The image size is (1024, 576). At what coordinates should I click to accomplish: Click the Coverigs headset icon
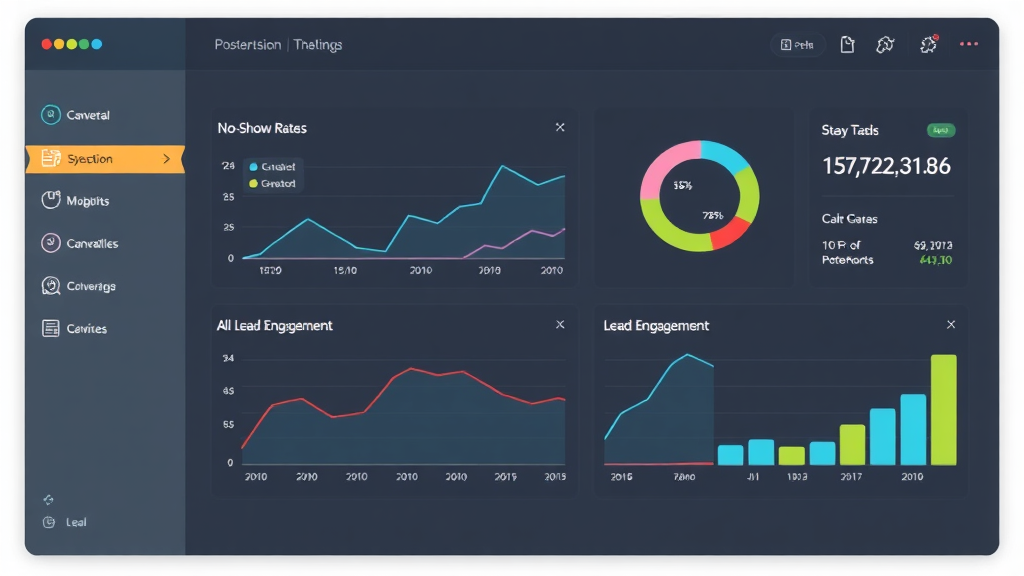(50, 286)
